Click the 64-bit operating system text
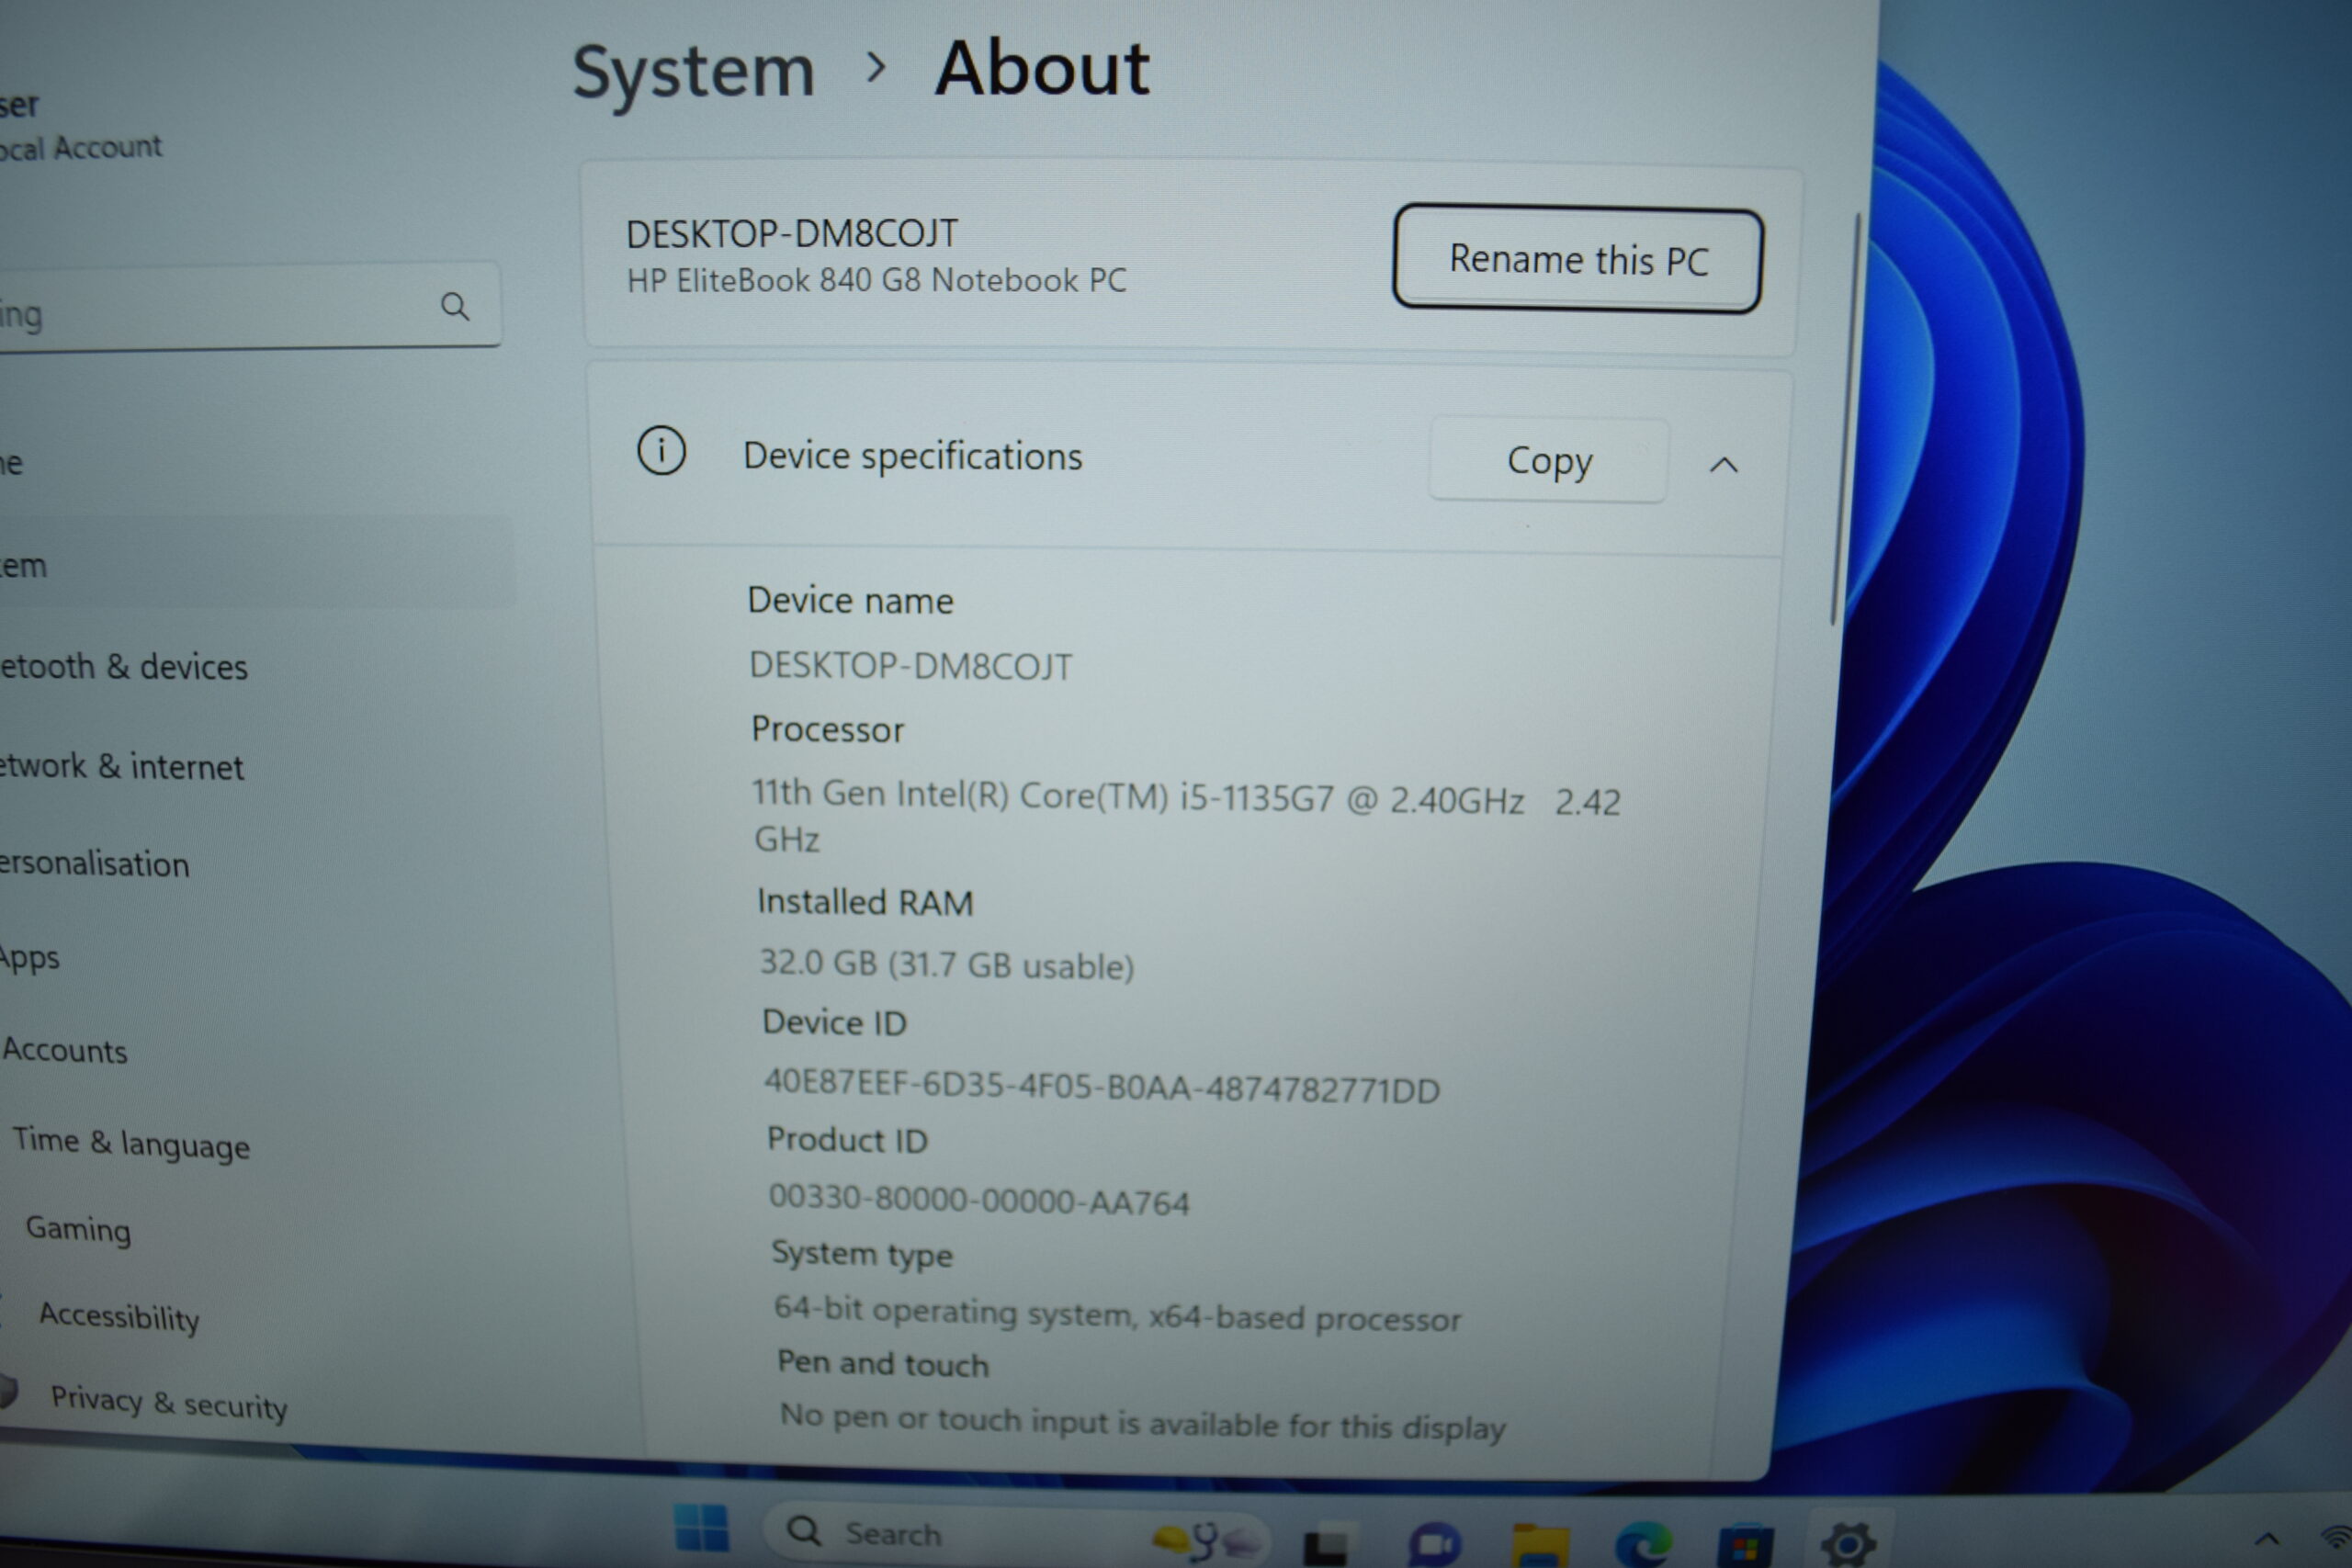Image resolution: width=2352 pixels, height=1568 pixels. [x=1117, y=1314]
